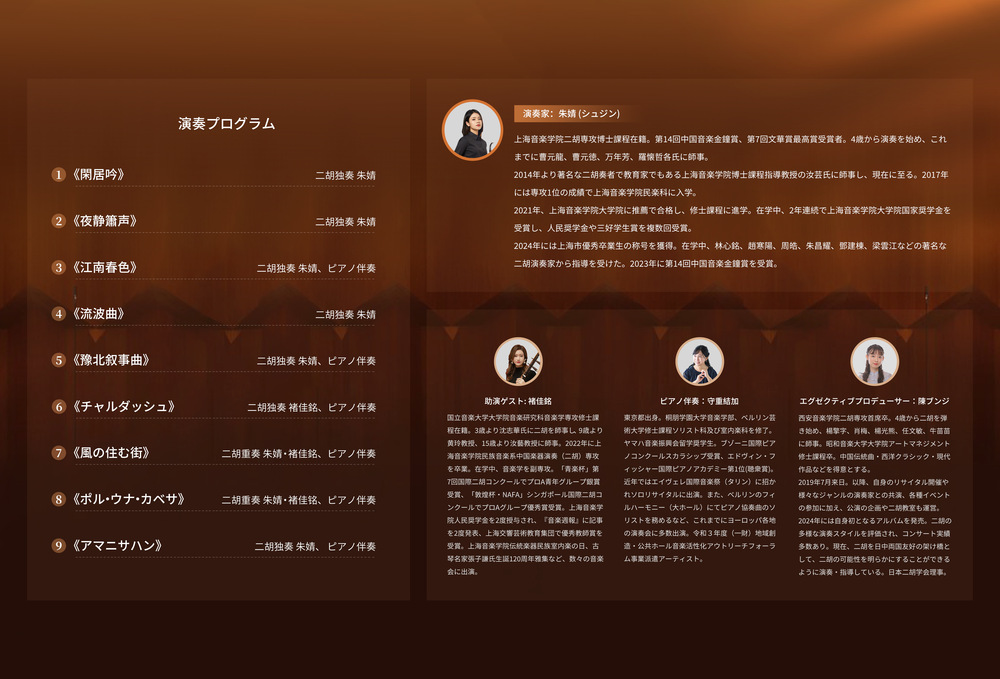Viewport: 1000px width, 679px height.
Task: Click the 助演ゲスト：褚佳銘 heading
Action: (518, 400)
